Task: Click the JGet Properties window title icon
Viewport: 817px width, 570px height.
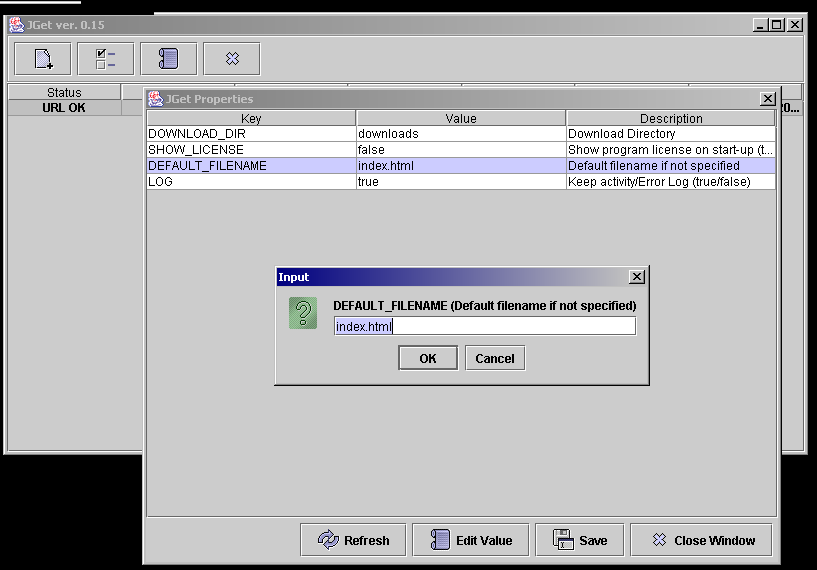Action: click(x=155, y=98)
